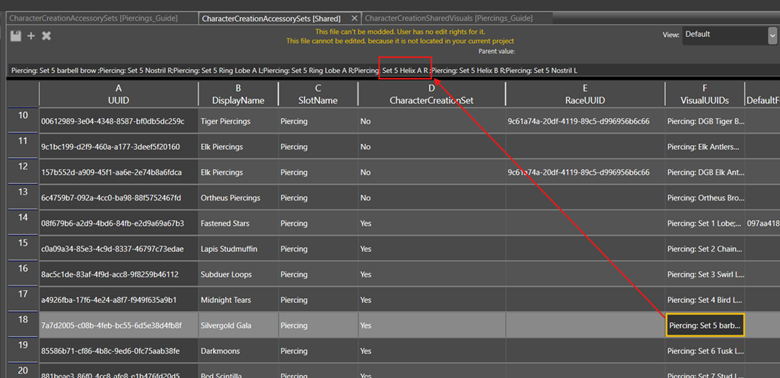Click Piercing: Ortheus Bro VisualUUIDs cell

tap(705, 198)
